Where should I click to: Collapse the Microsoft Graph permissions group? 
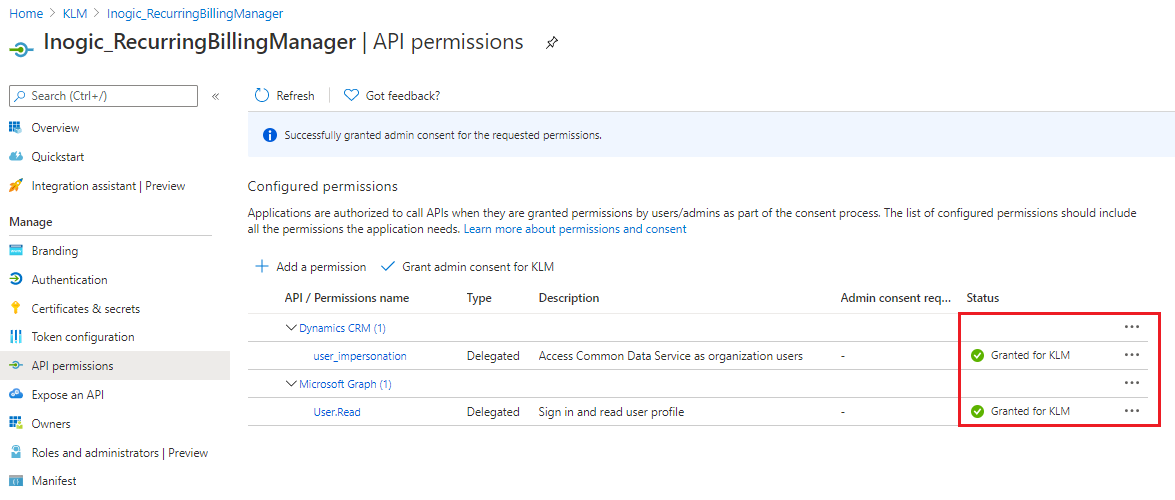coord(291,384)
